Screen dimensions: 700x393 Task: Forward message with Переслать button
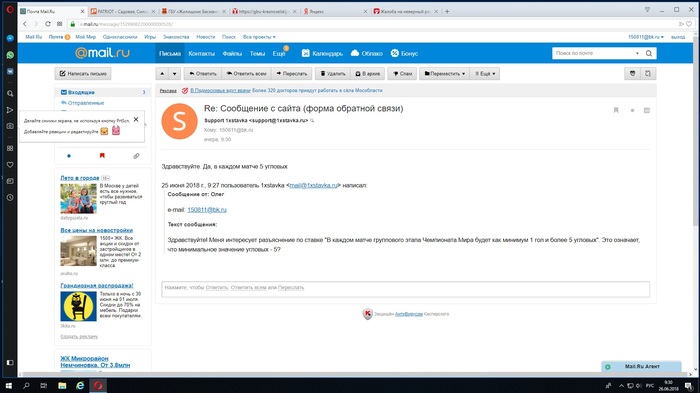point(292,74)
